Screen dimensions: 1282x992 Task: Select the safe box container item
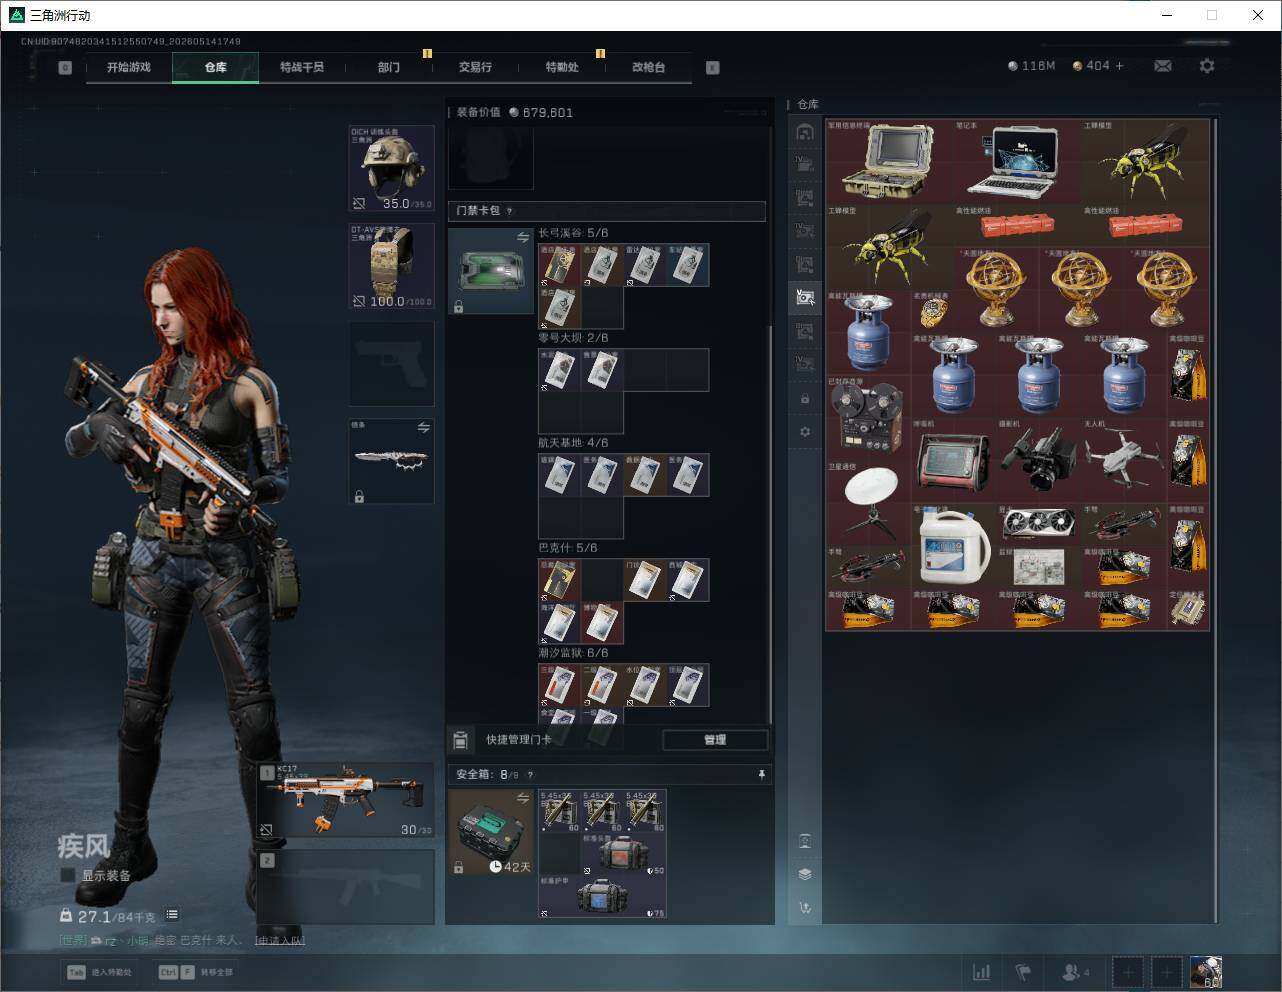pos(491,832)
